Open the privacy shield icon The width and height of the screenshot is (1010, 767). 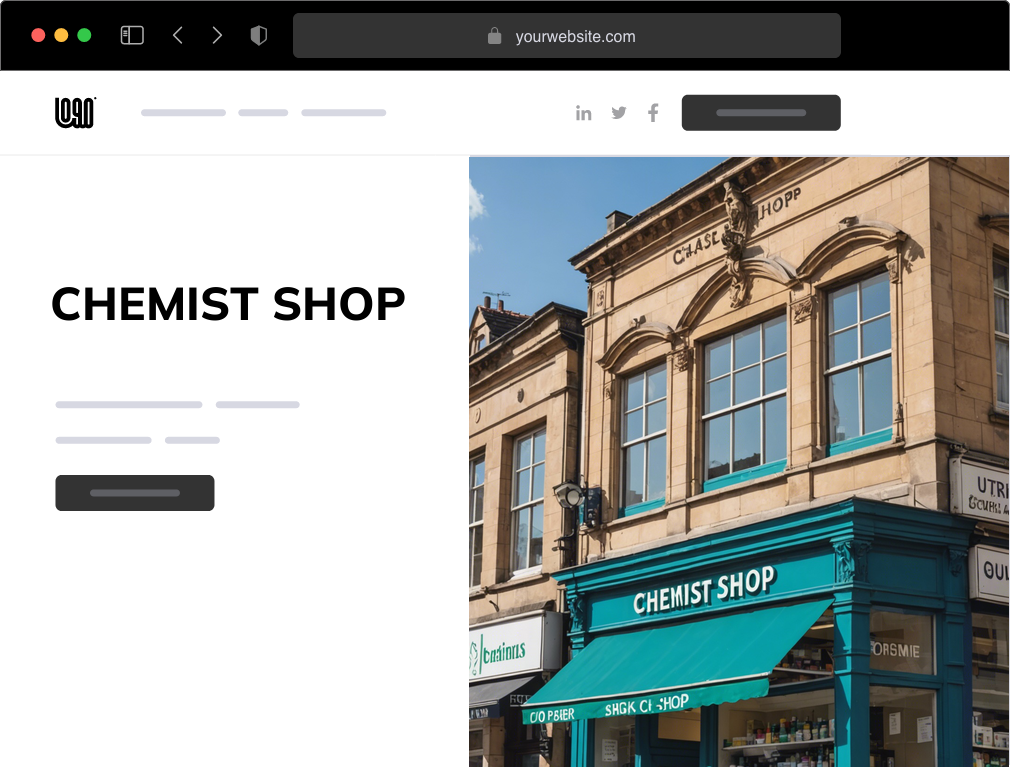click(x=258, y=35)
